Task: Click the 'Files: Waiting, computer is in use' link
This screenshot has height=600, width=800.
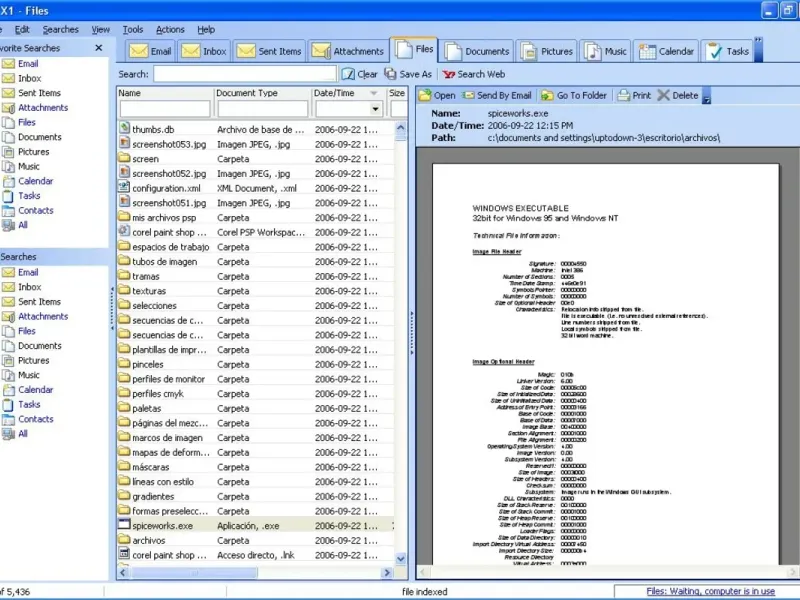Action: pos(710,591)
